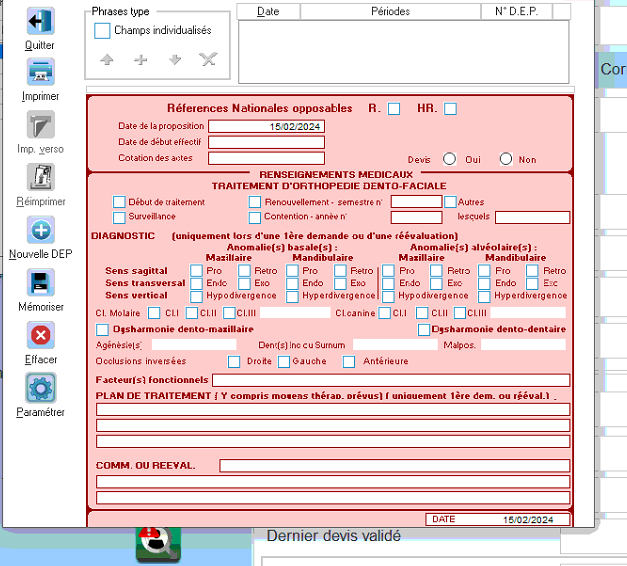Check the HR. checkbox

click(x=450, y=109)
